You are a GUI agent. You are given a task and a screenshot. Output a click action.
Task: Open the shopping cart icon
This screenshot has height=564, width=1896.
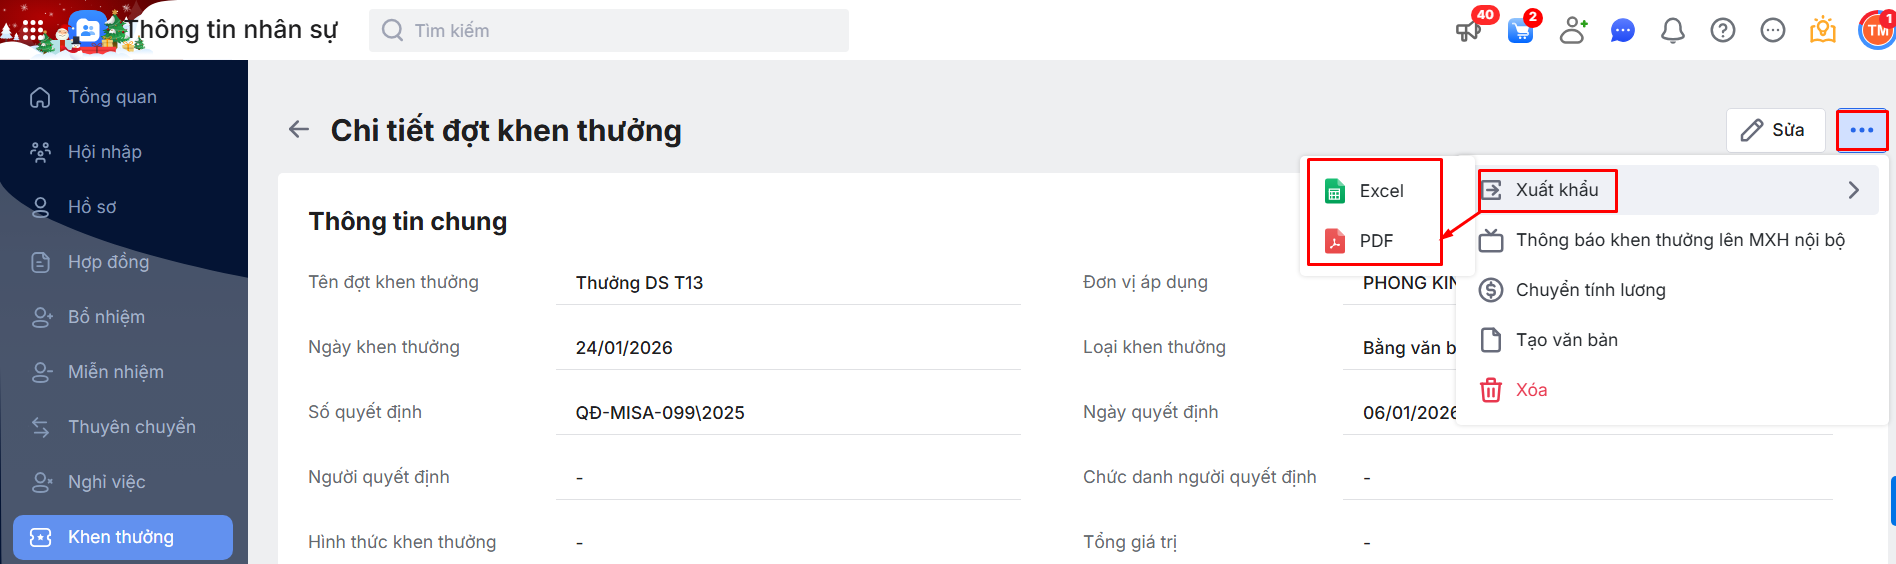[x=1520, y=31]
